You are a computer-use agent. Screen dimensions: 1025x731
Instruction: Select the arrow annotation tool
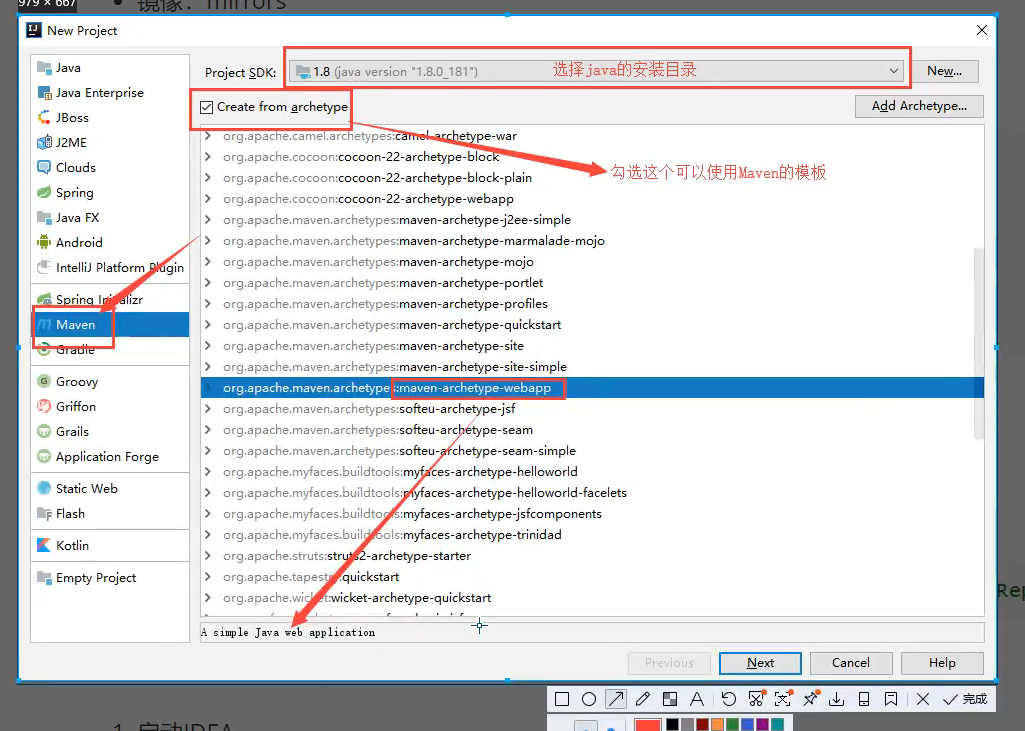[x=616, y=699]
